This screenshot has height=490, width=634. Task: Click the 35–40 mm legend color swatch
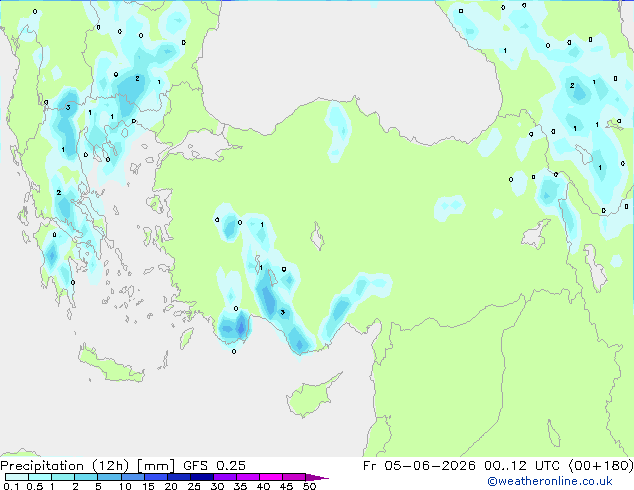pyautogui.click(x=248, y=477)
